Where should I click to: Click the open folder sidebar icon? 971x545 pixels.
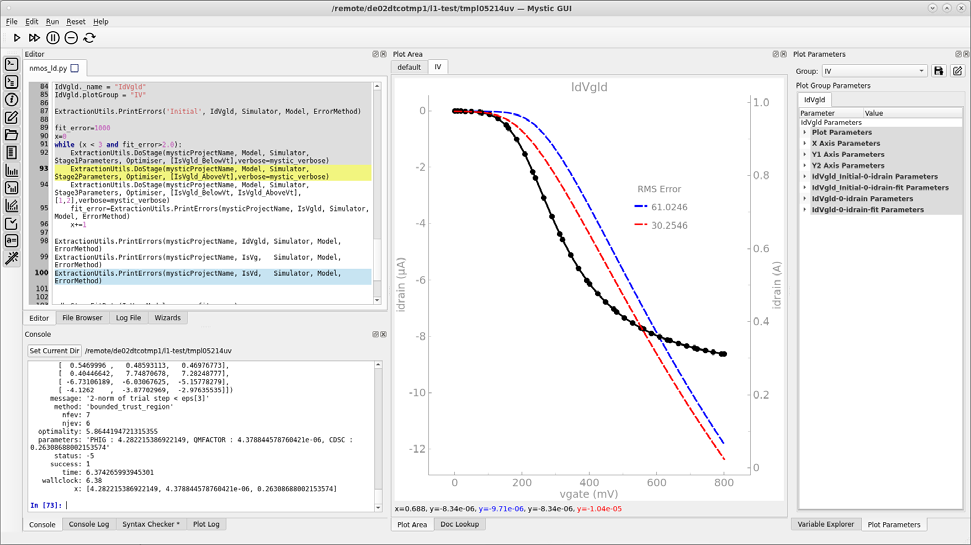tap(12, 135)
